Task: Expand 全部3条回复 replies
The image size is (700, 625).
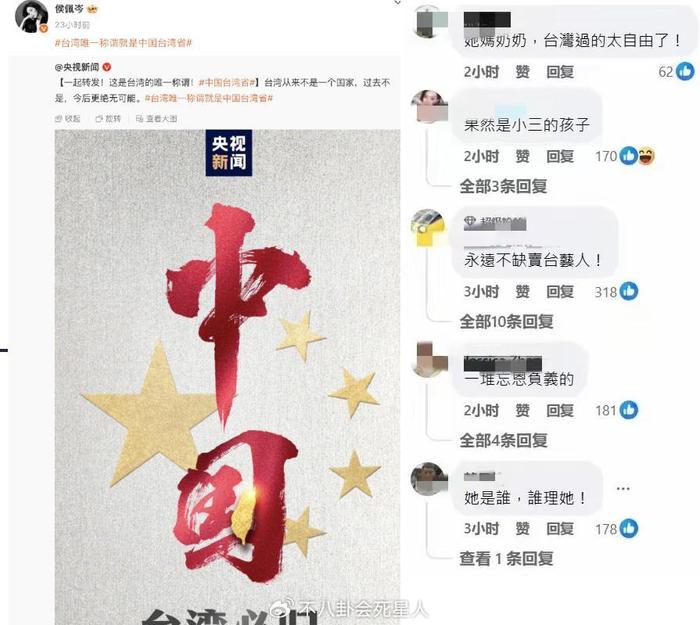Action: click(504, 186)
